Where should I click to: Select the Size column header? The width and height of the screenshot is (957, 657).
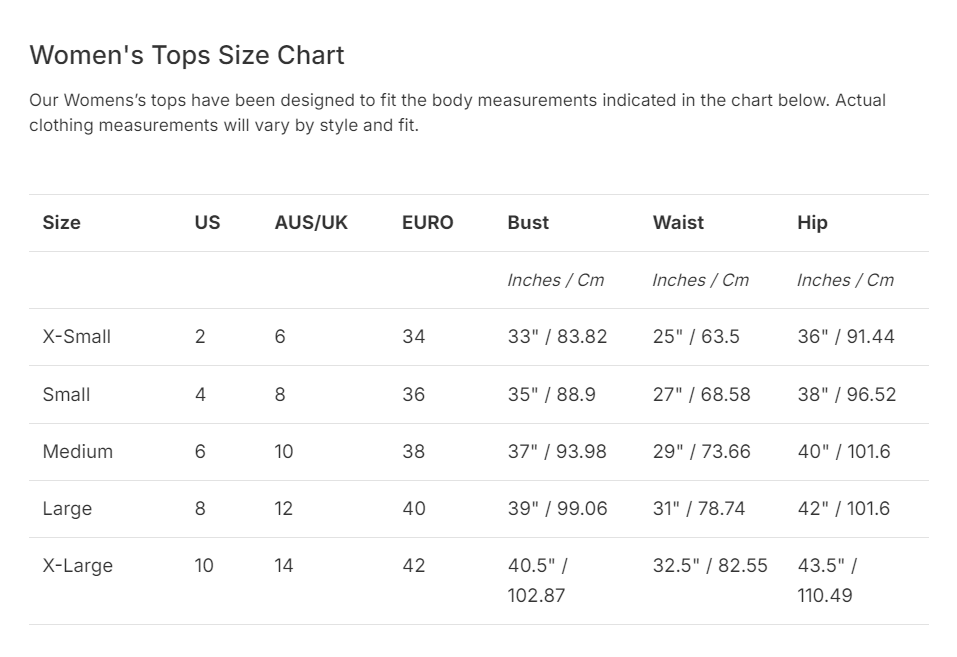pos(62,222)
